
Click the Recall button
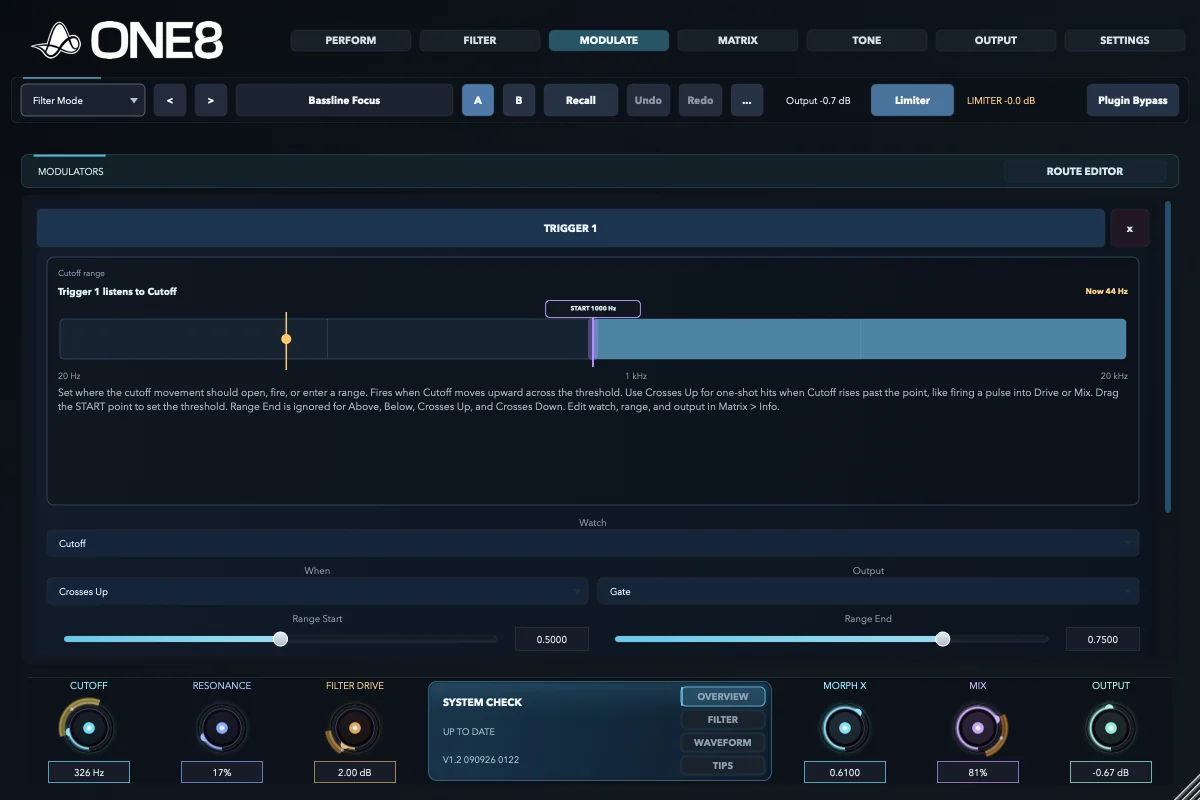tap(581, 100)
